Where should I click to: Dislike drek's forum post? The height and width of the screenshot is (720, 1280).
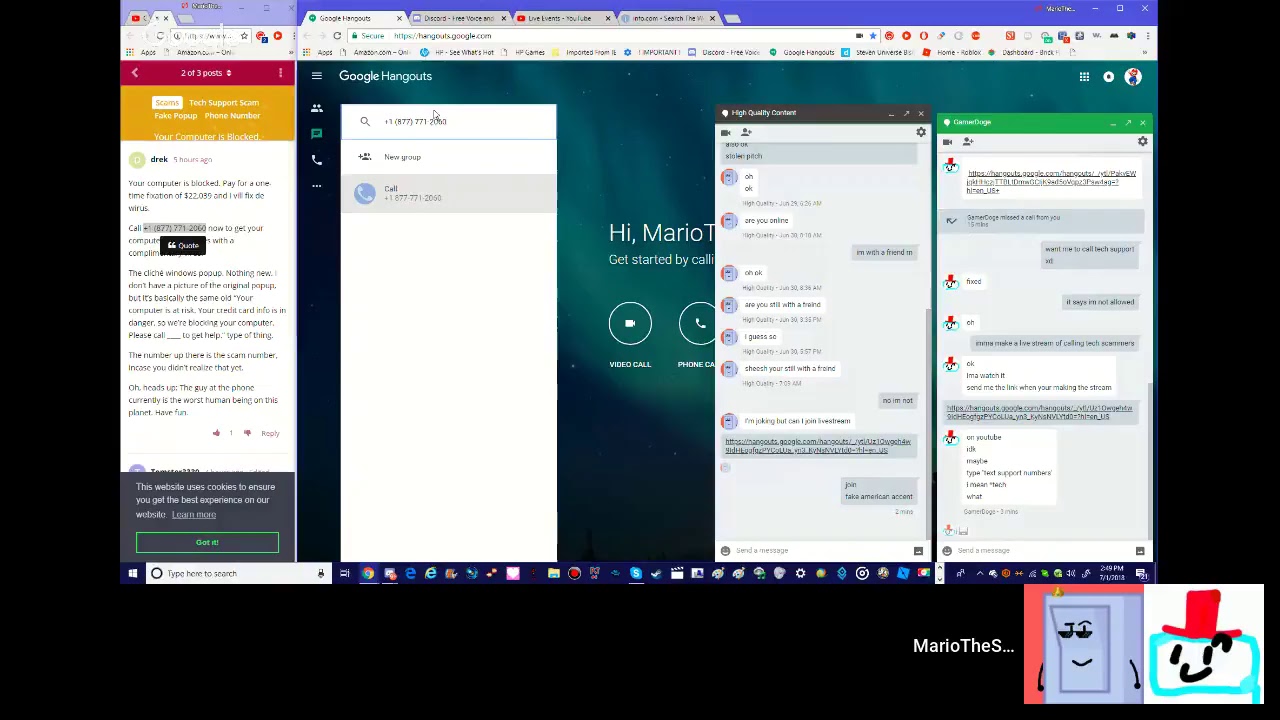click(x=247, y=434)
